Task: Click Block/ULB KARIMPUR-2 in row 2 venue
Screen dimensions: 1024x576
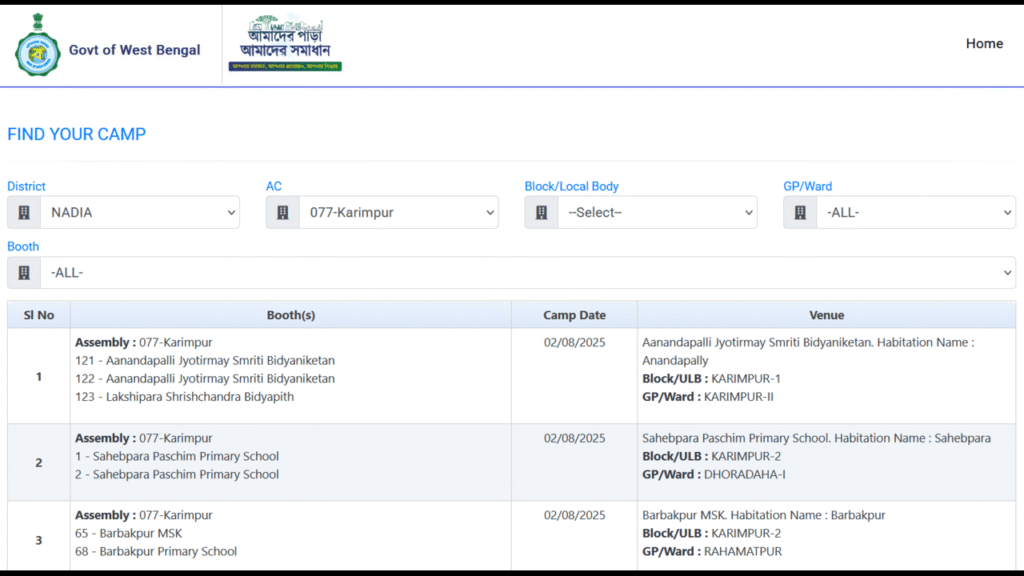Action: 711,456
